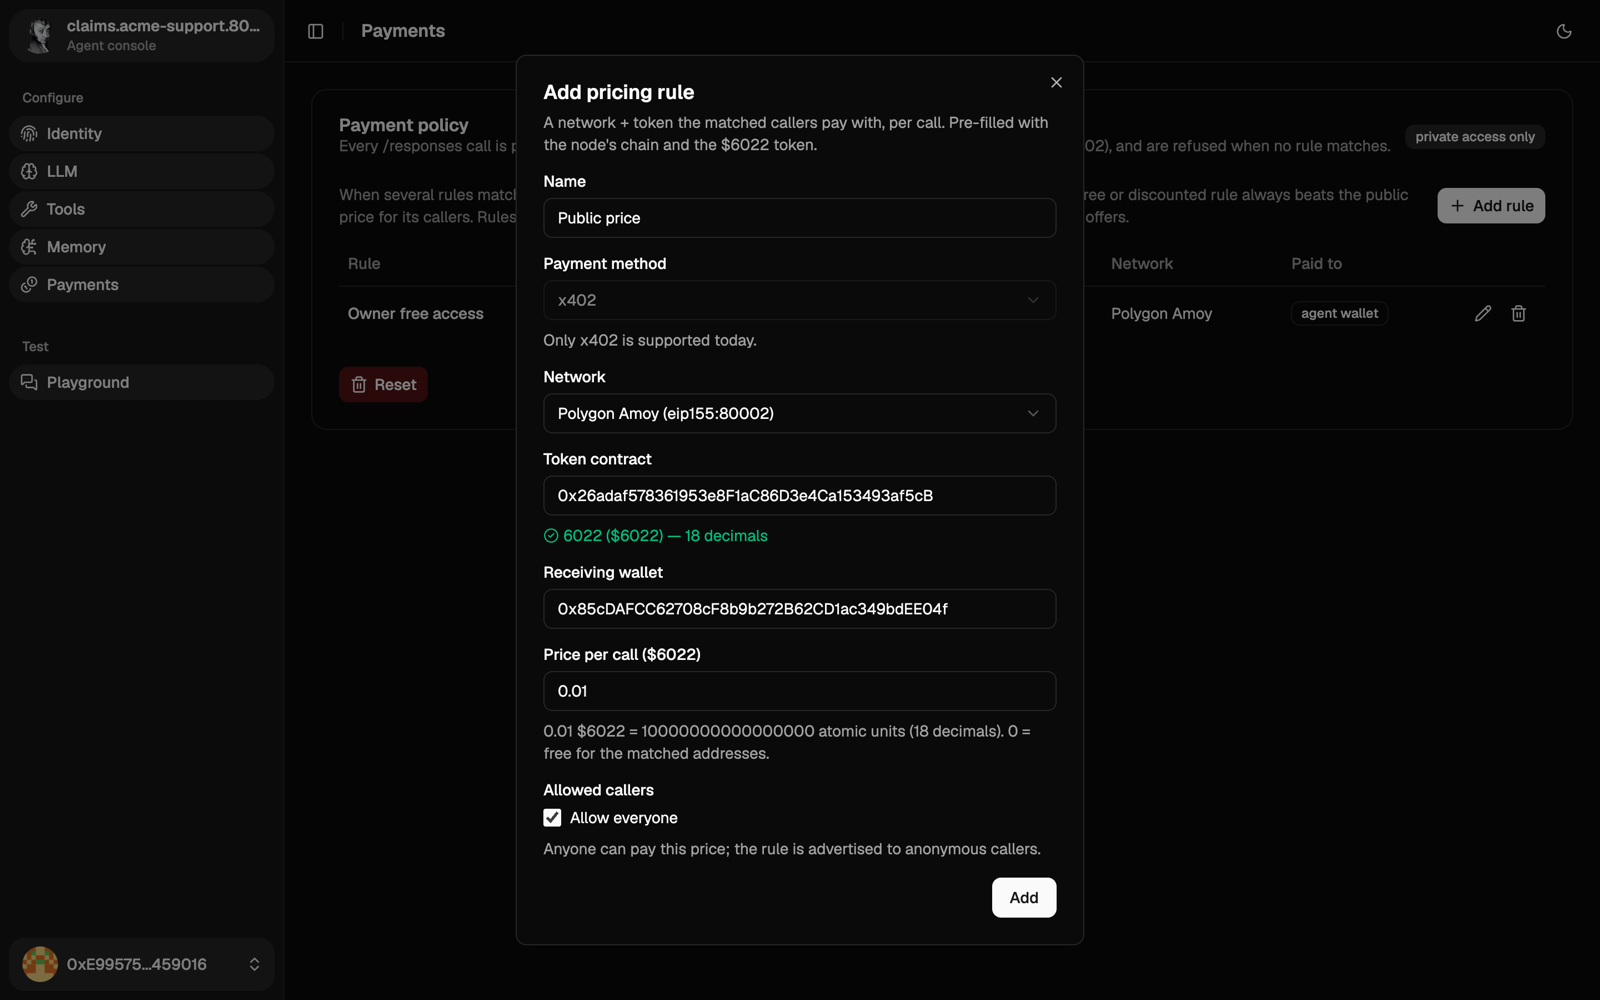The width and height of the screenshot is (1600, 1000).
Task: Click the Add rule button
Action: 1491,206
